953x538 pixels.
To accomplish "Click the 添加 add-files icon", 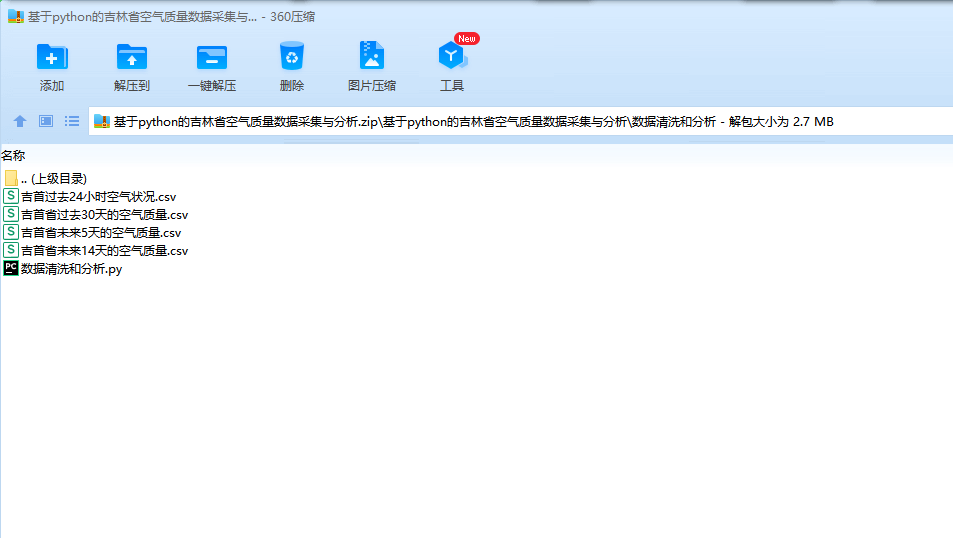I will tap(52, 57).
